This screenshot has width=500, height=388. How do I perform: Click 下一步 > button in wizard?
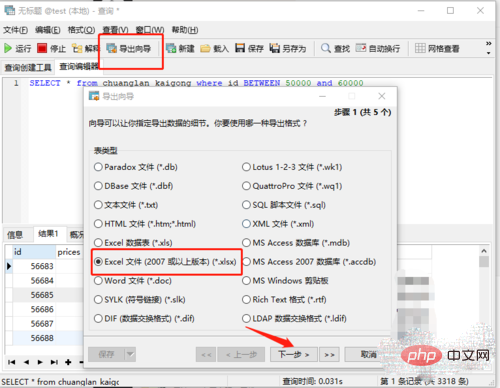click(294, 354)
